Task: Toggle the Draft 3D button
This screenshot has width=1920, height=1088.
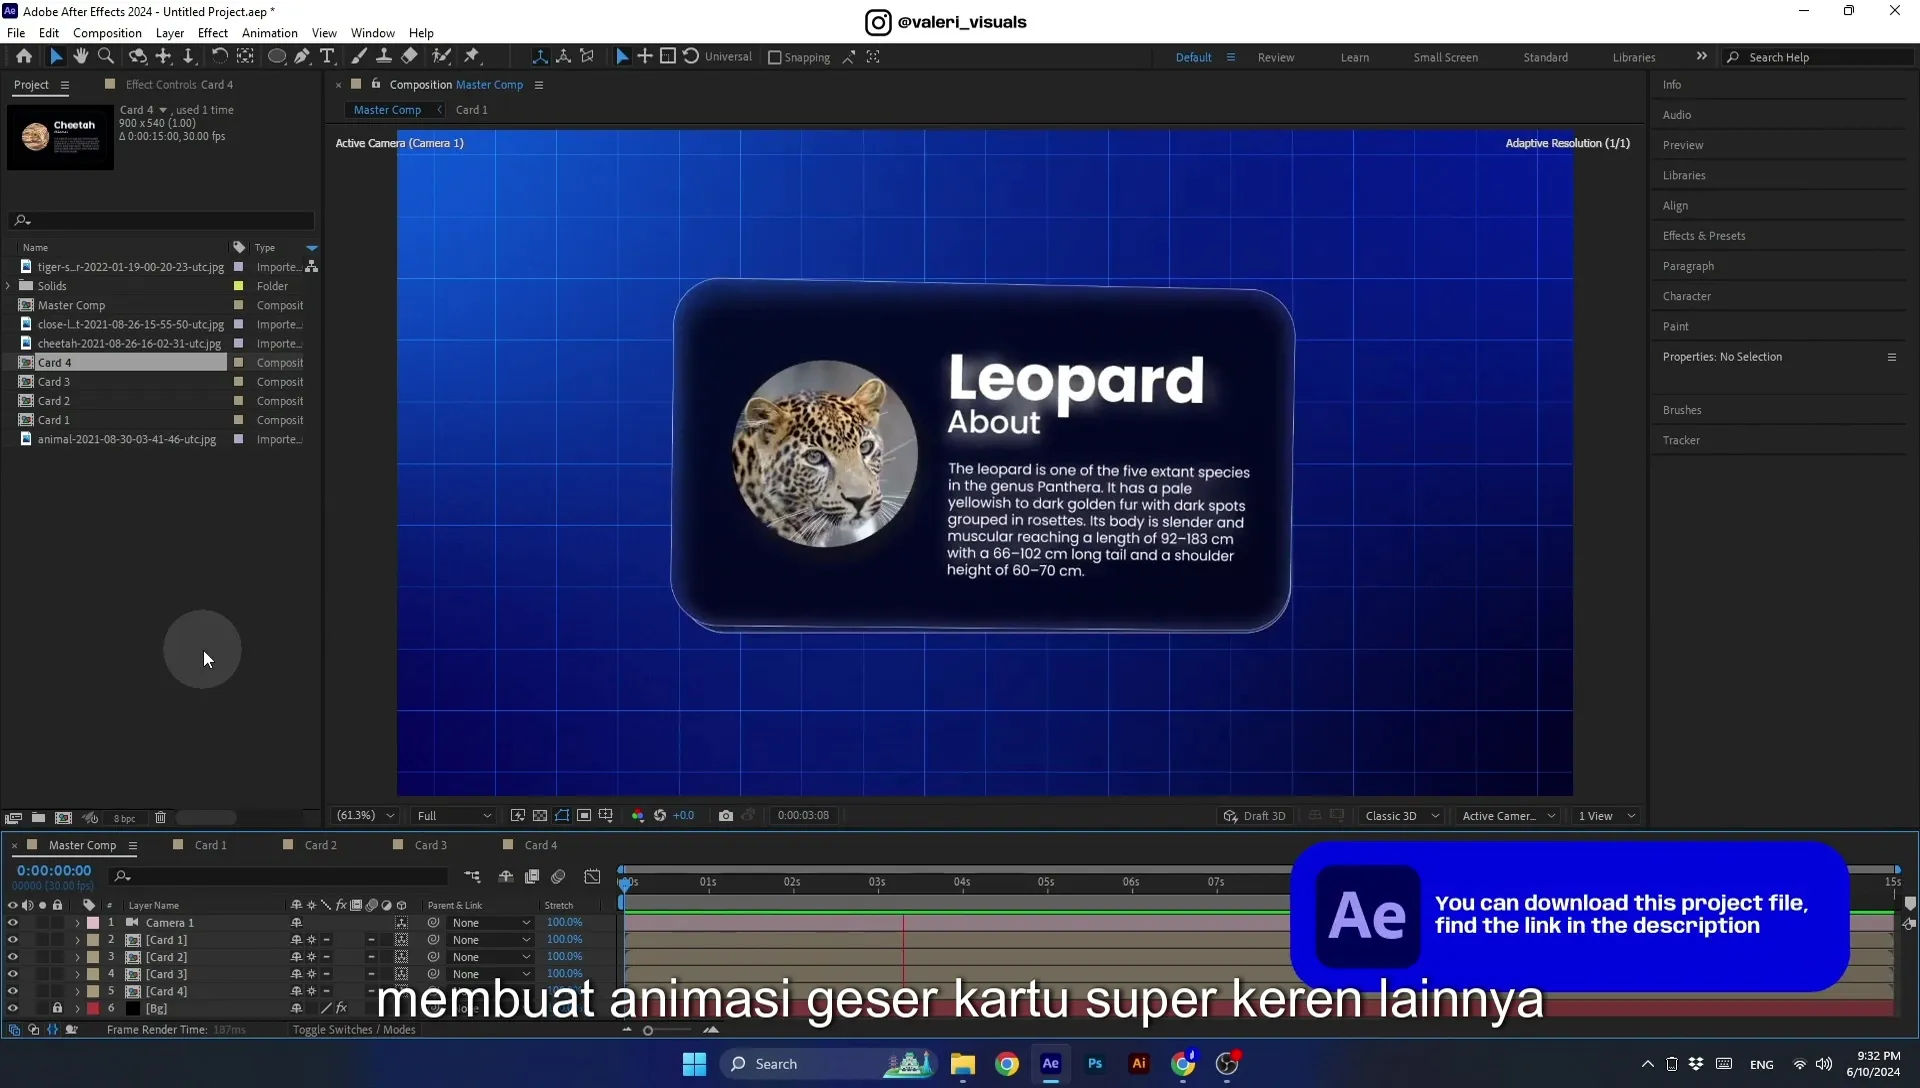Action: pyautogui.click(x=1255, y=816)
